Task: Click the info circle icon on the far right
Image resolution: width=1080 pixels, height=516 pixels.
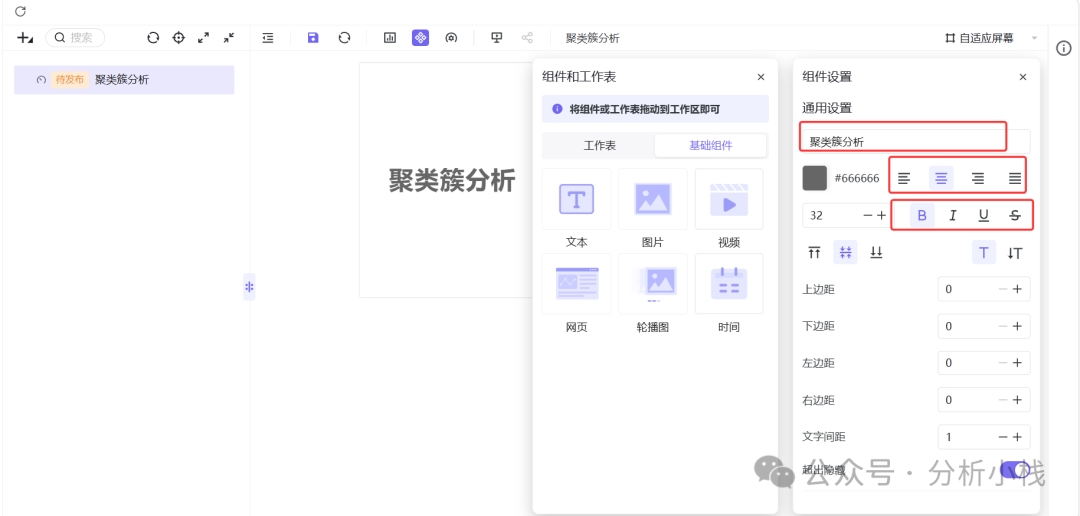Action: [x=1063, y=48]
